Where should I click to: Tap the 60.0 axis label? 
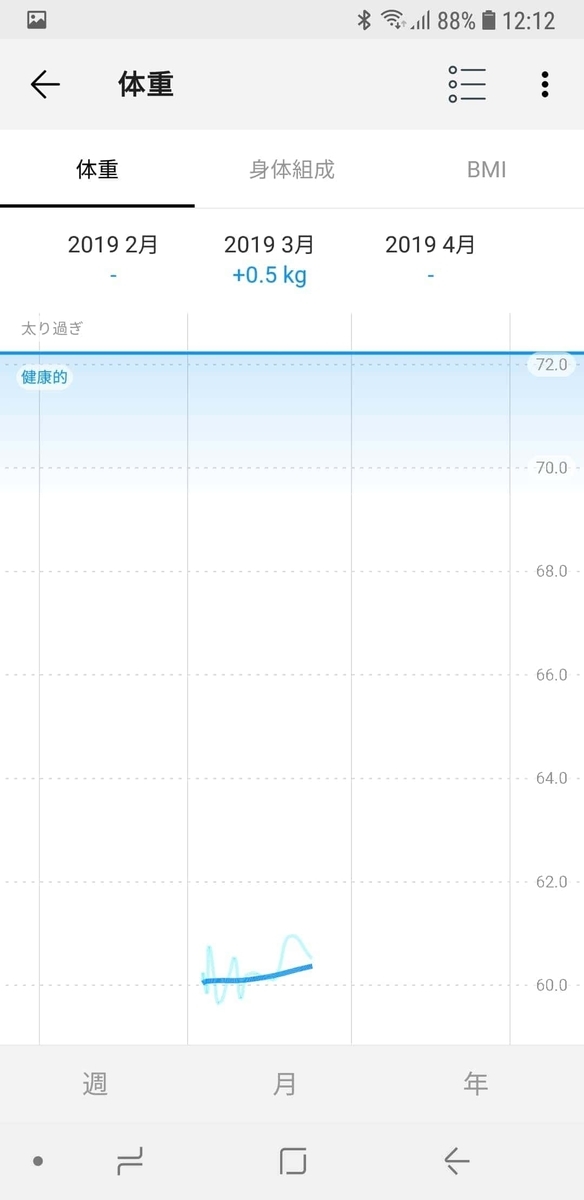click(551, 985)
